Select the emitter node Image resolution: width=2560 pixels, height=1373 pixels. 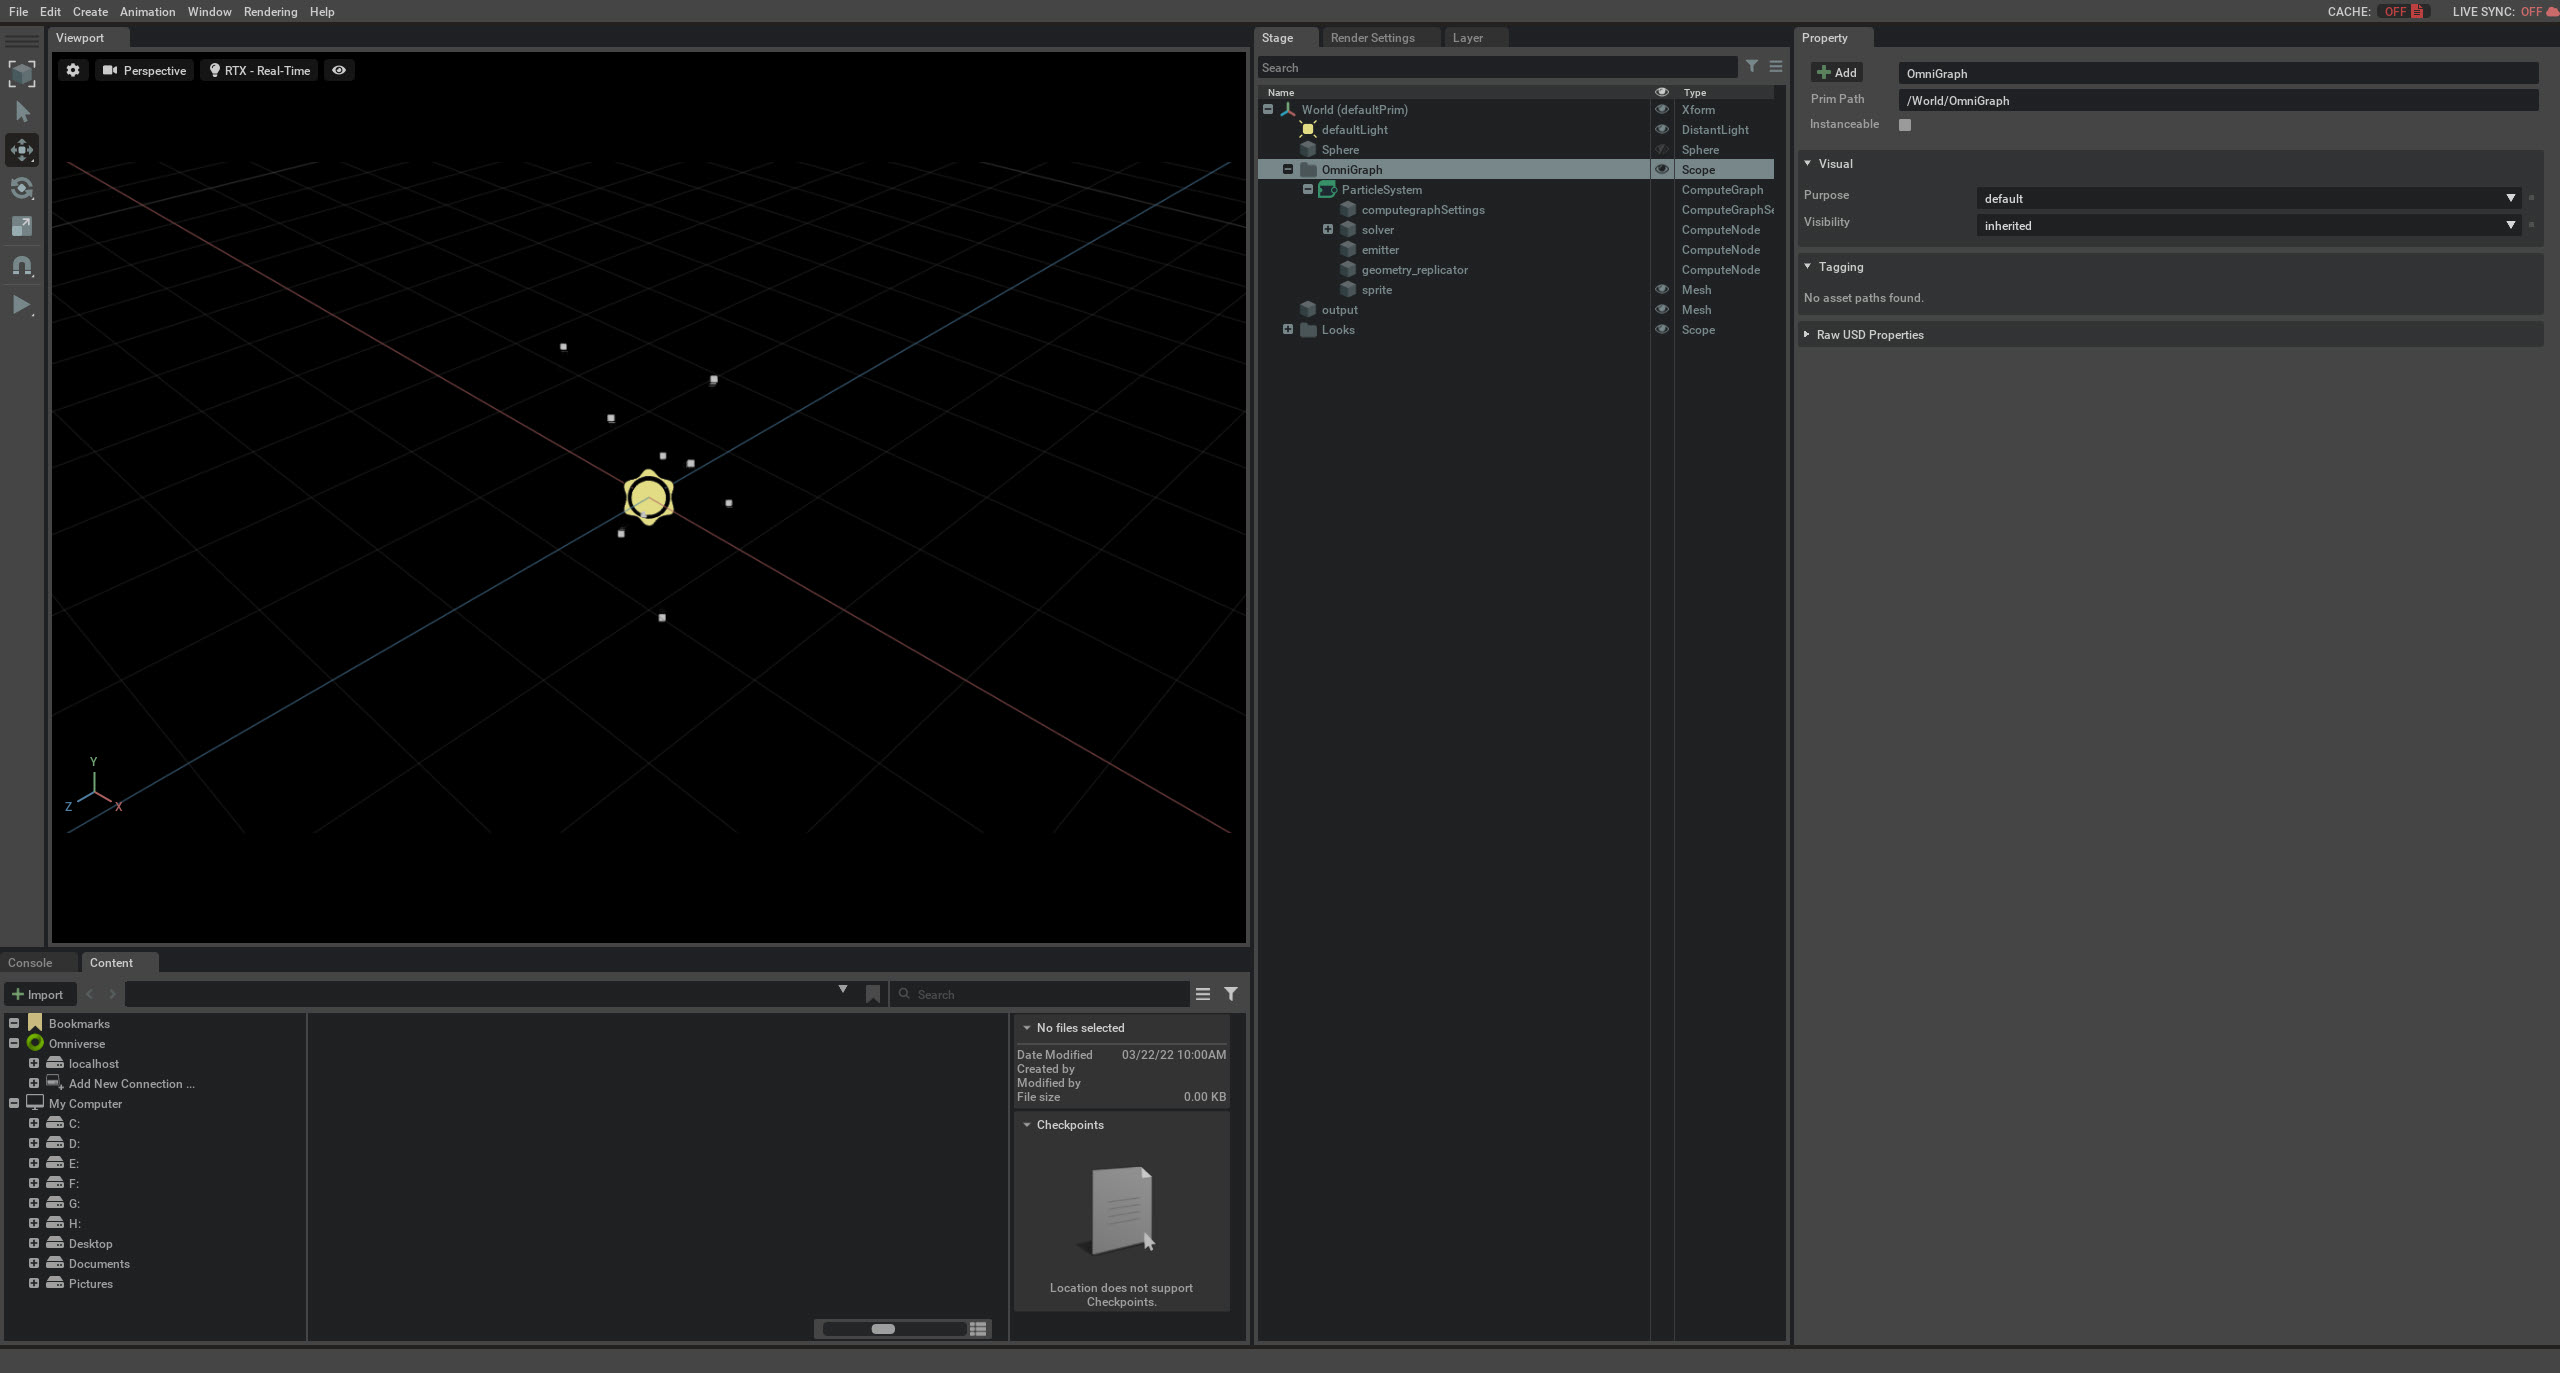(x=1380, y=249)
